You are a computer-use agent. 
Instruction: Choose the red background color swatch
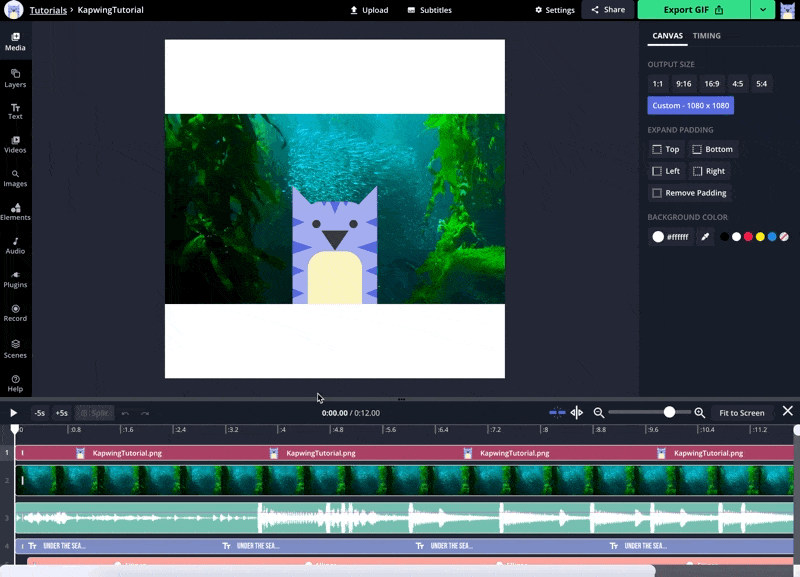(748, 237)
